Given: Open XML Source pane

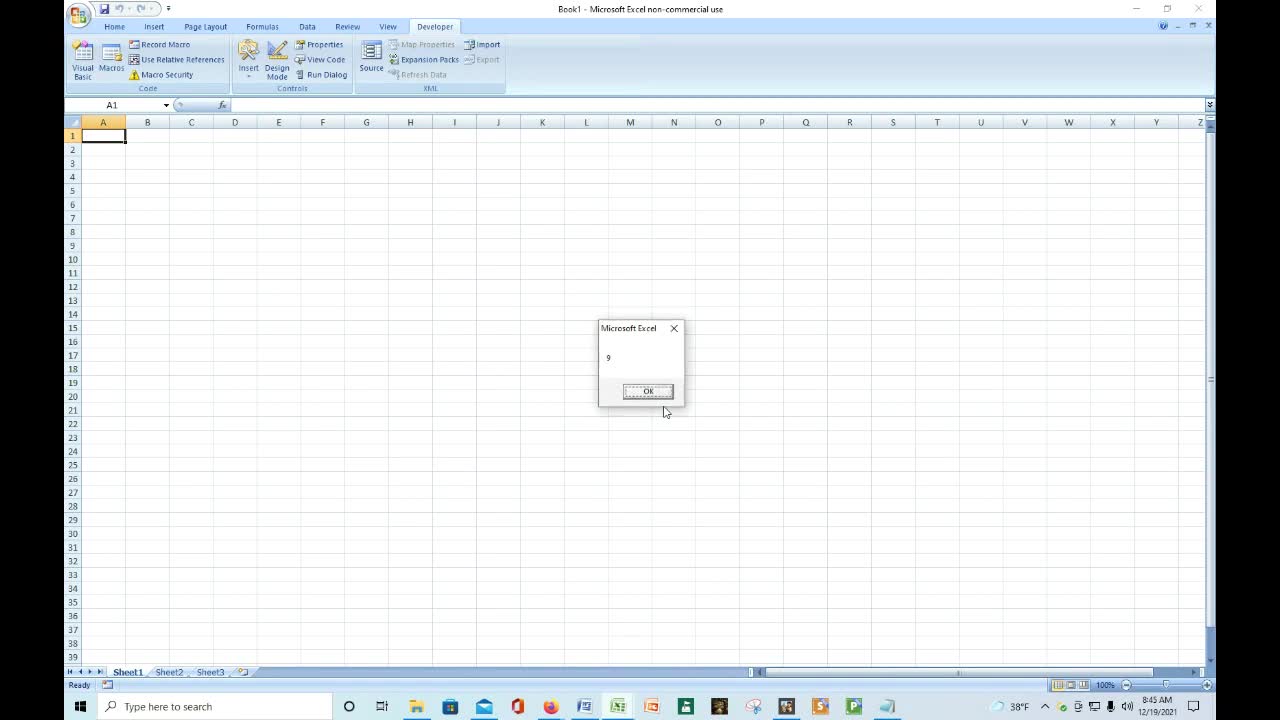Looking at the screenshot, I should coord(371,59).
